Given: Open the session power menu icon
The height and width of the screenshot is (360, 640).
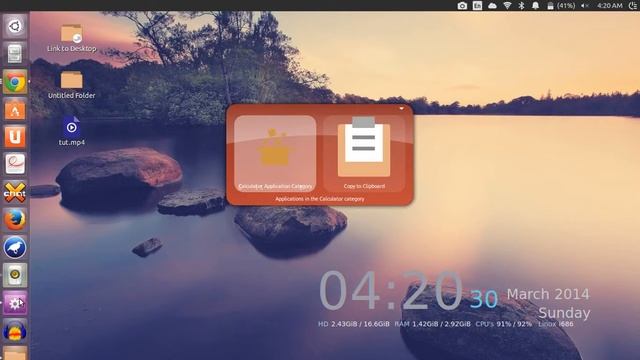Looking at the screenshot, I should point(633,5).
